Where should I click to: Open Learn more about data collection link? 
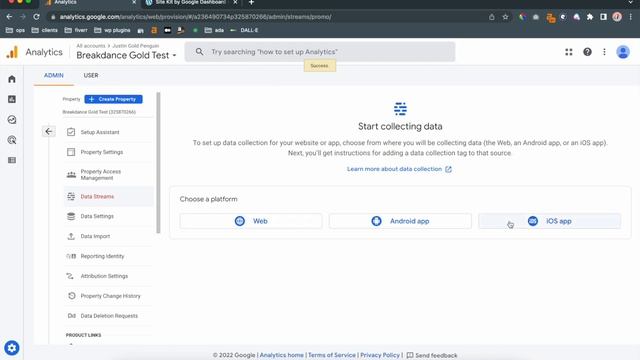399,169
